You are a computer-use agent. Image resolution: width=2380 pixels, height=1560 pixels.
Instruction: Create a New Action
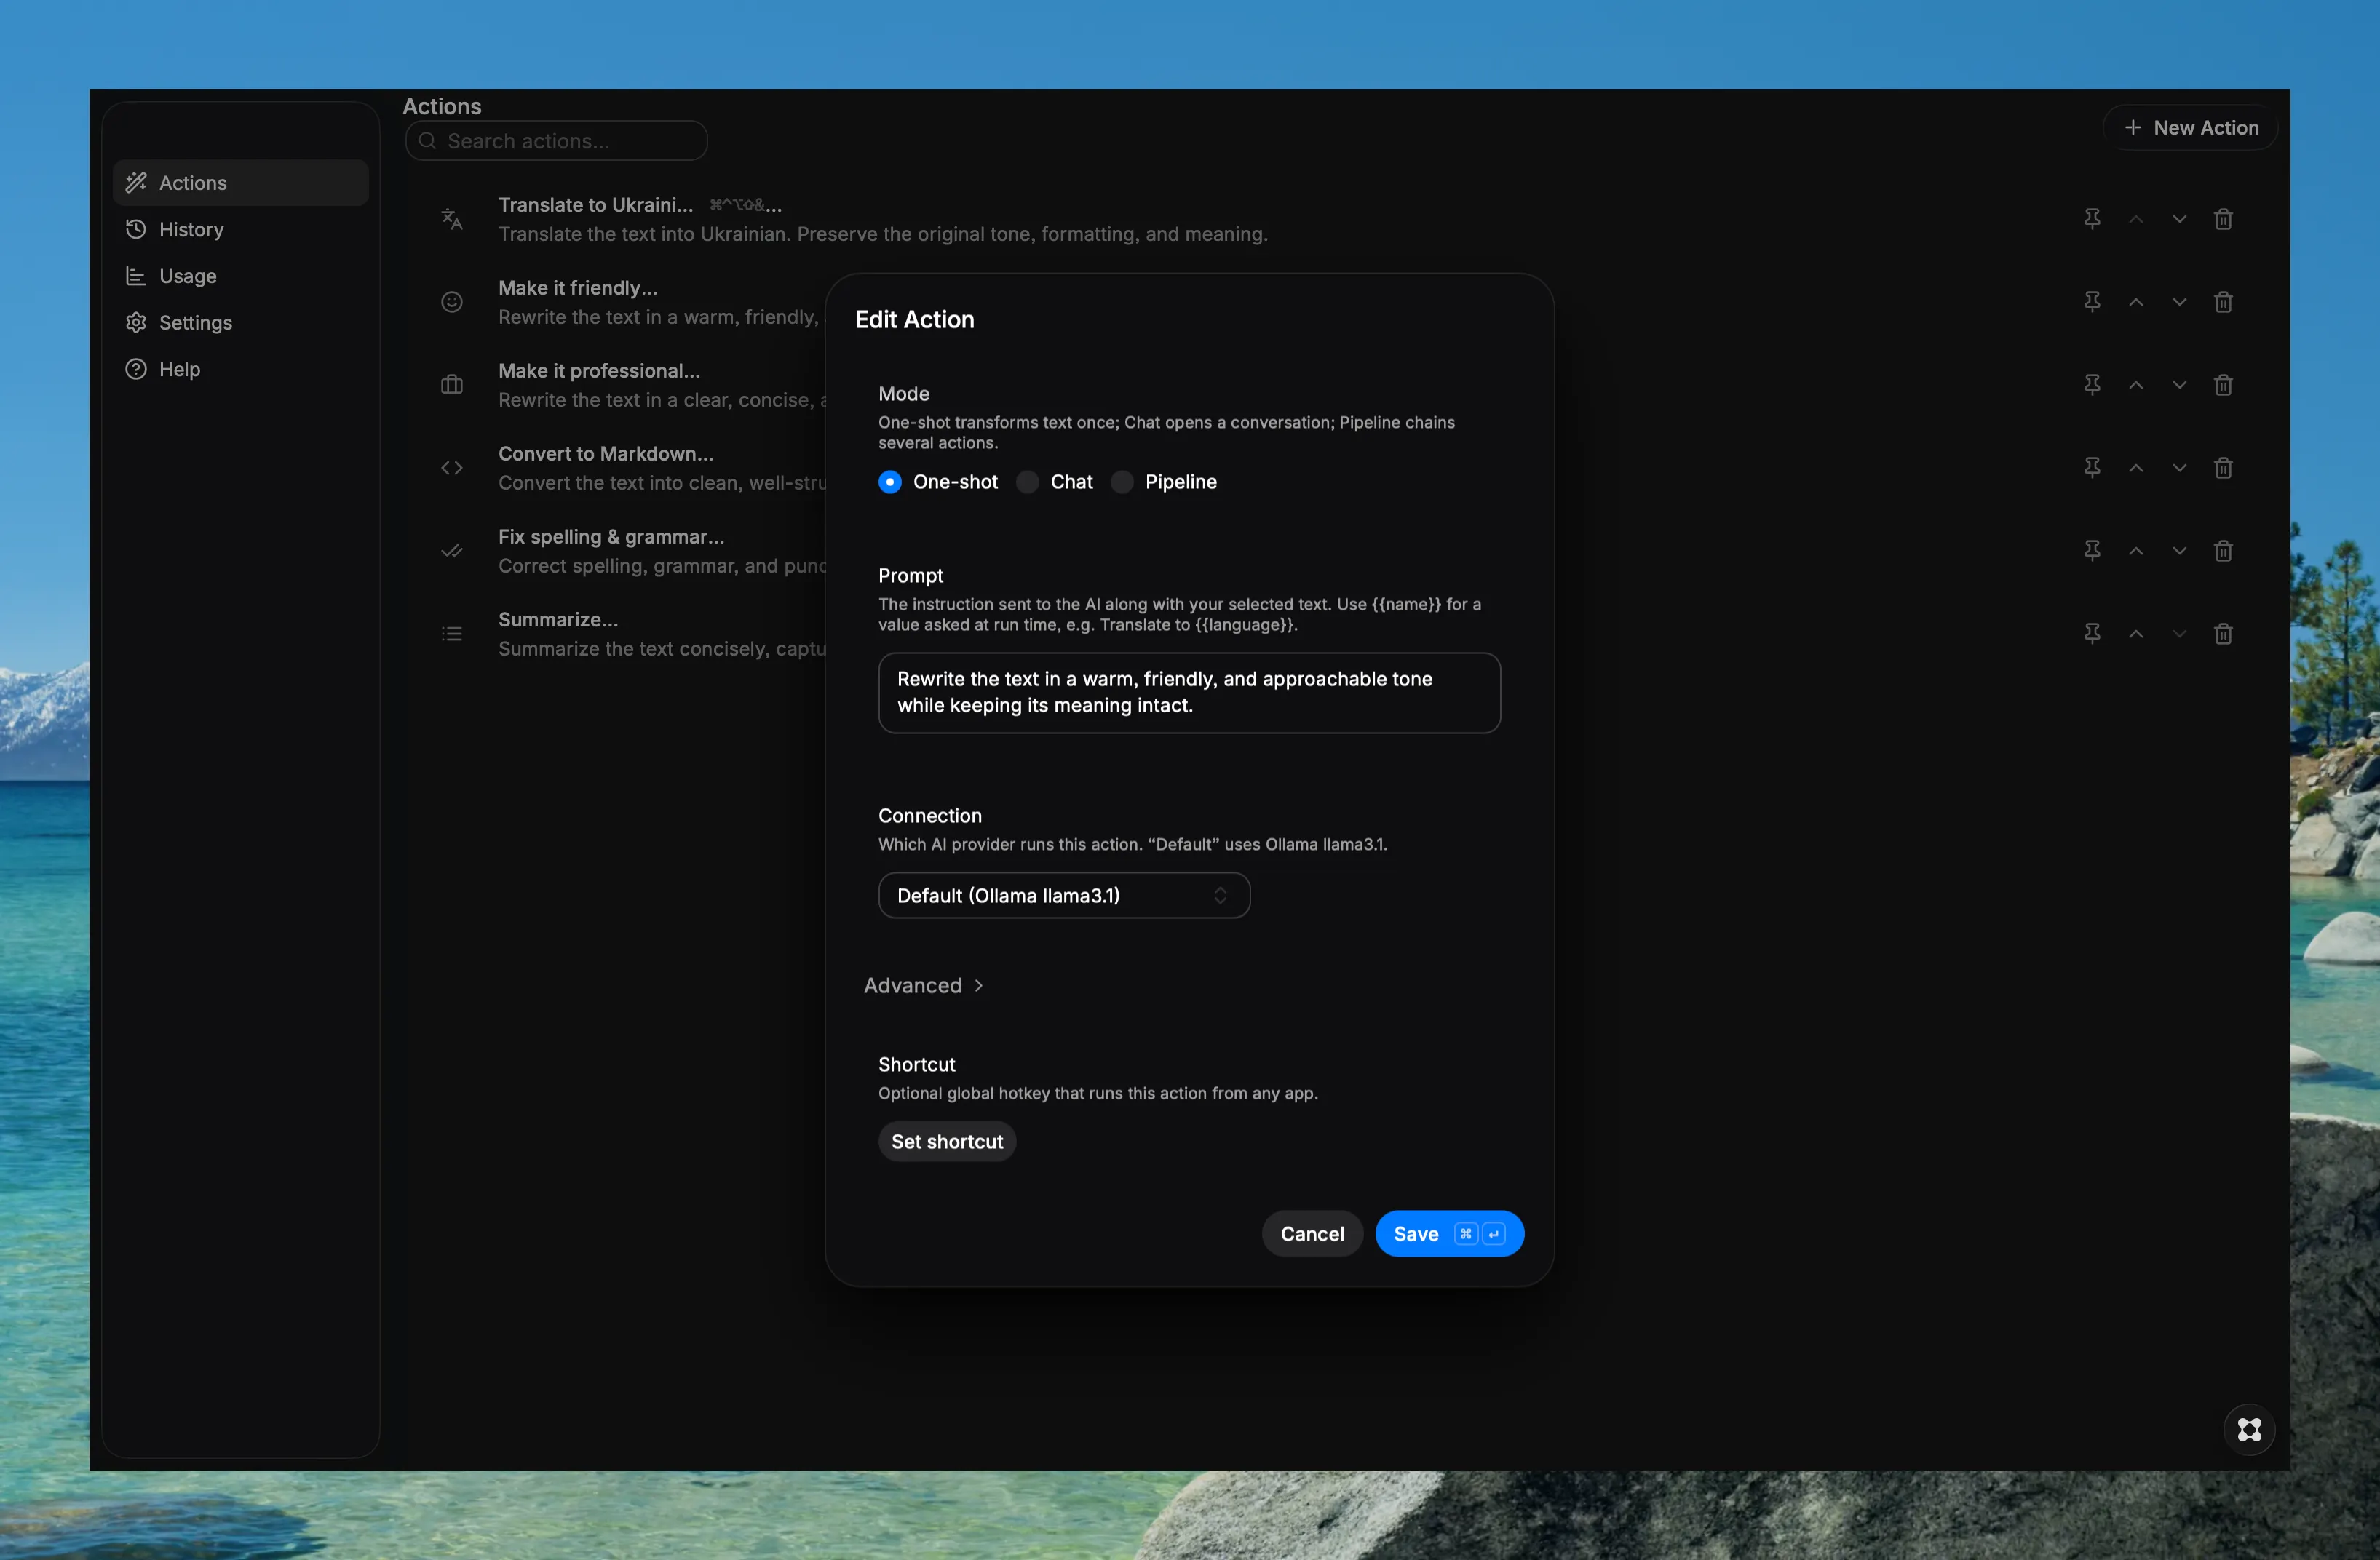2190,128
